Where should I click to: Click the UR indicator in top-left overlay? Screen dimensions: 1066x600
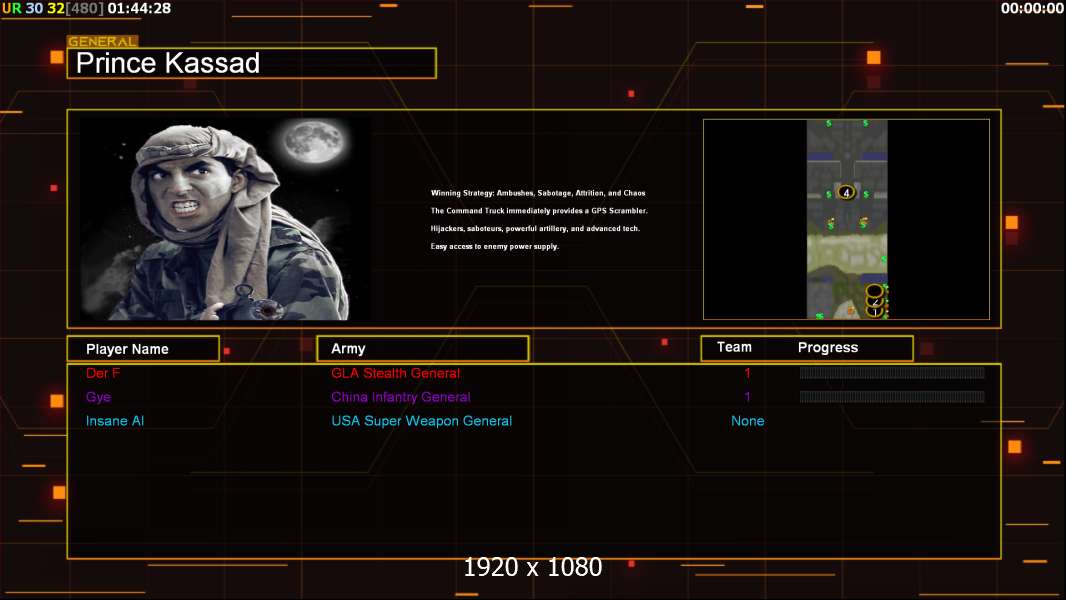[x=11, y=8]
